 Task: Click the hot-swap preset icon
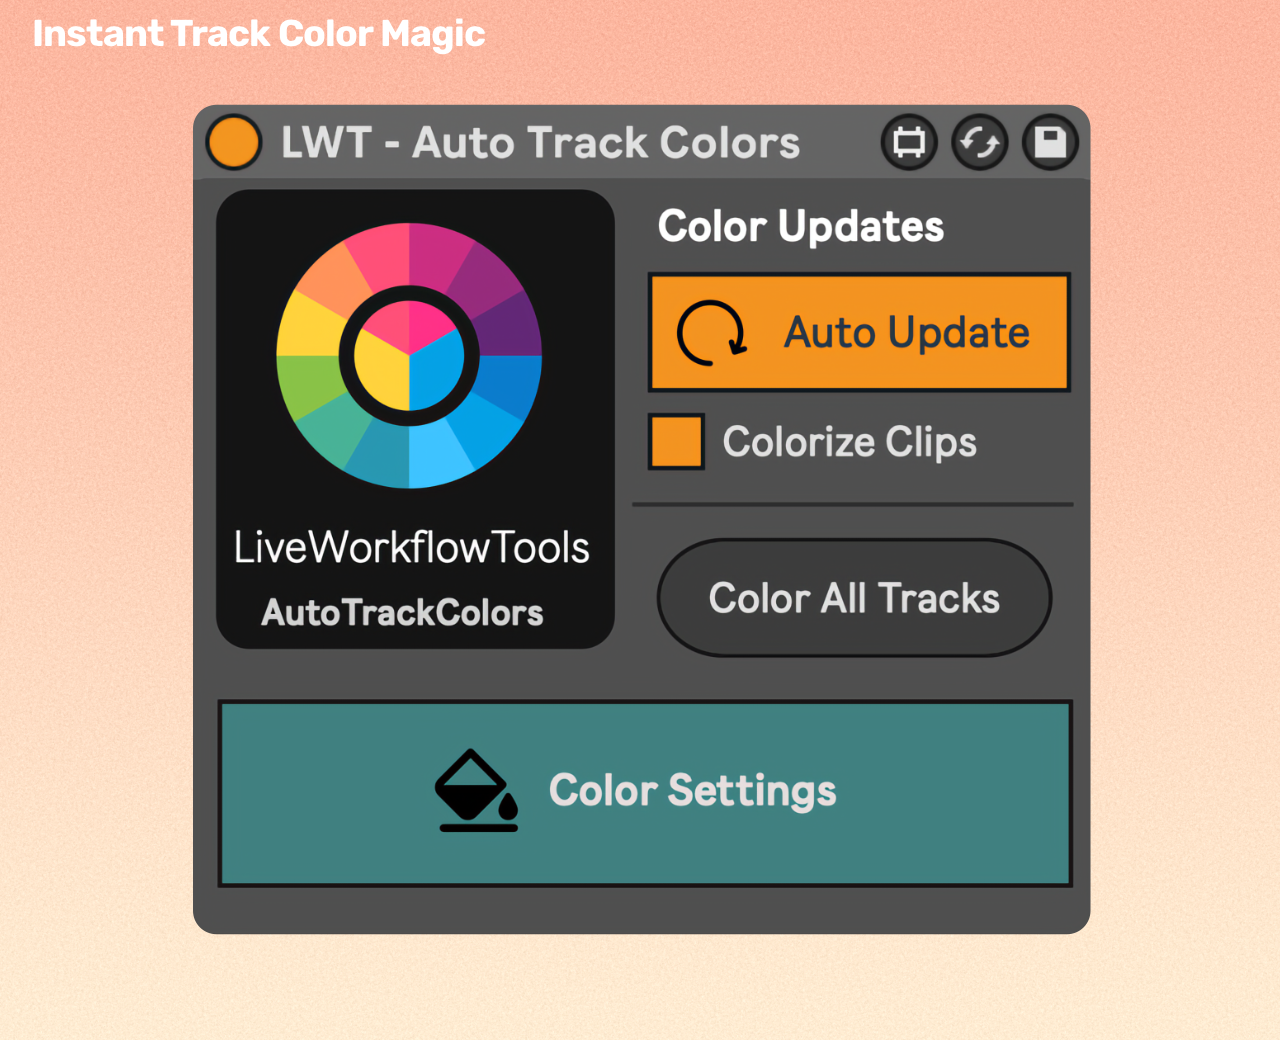[909, 142]
